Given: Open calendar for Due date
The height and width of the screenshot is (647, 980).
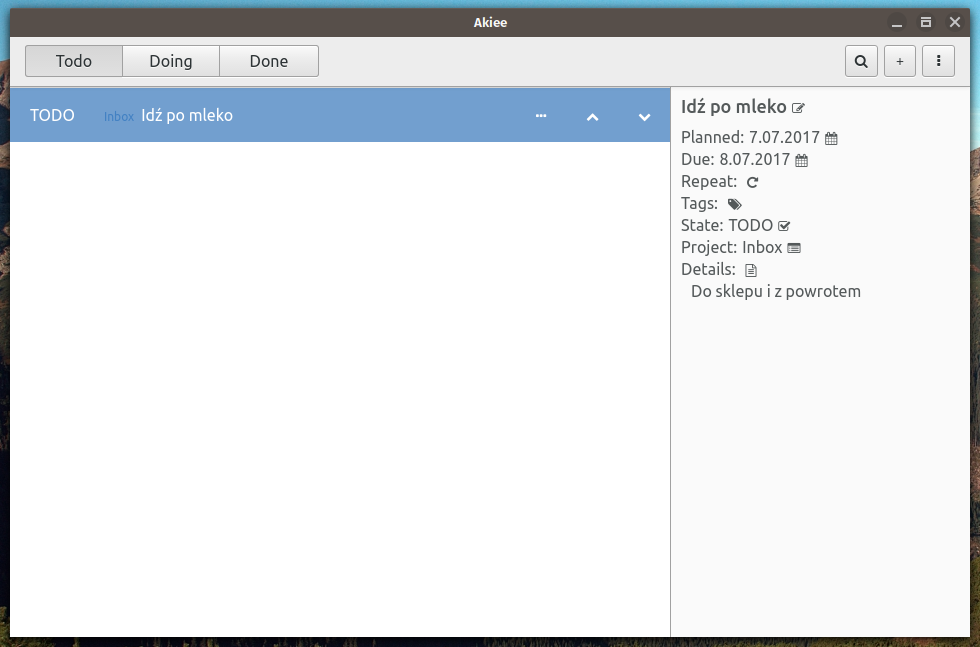Looking at the screenshot, I should pyautogui.click(x=801, y=161).
